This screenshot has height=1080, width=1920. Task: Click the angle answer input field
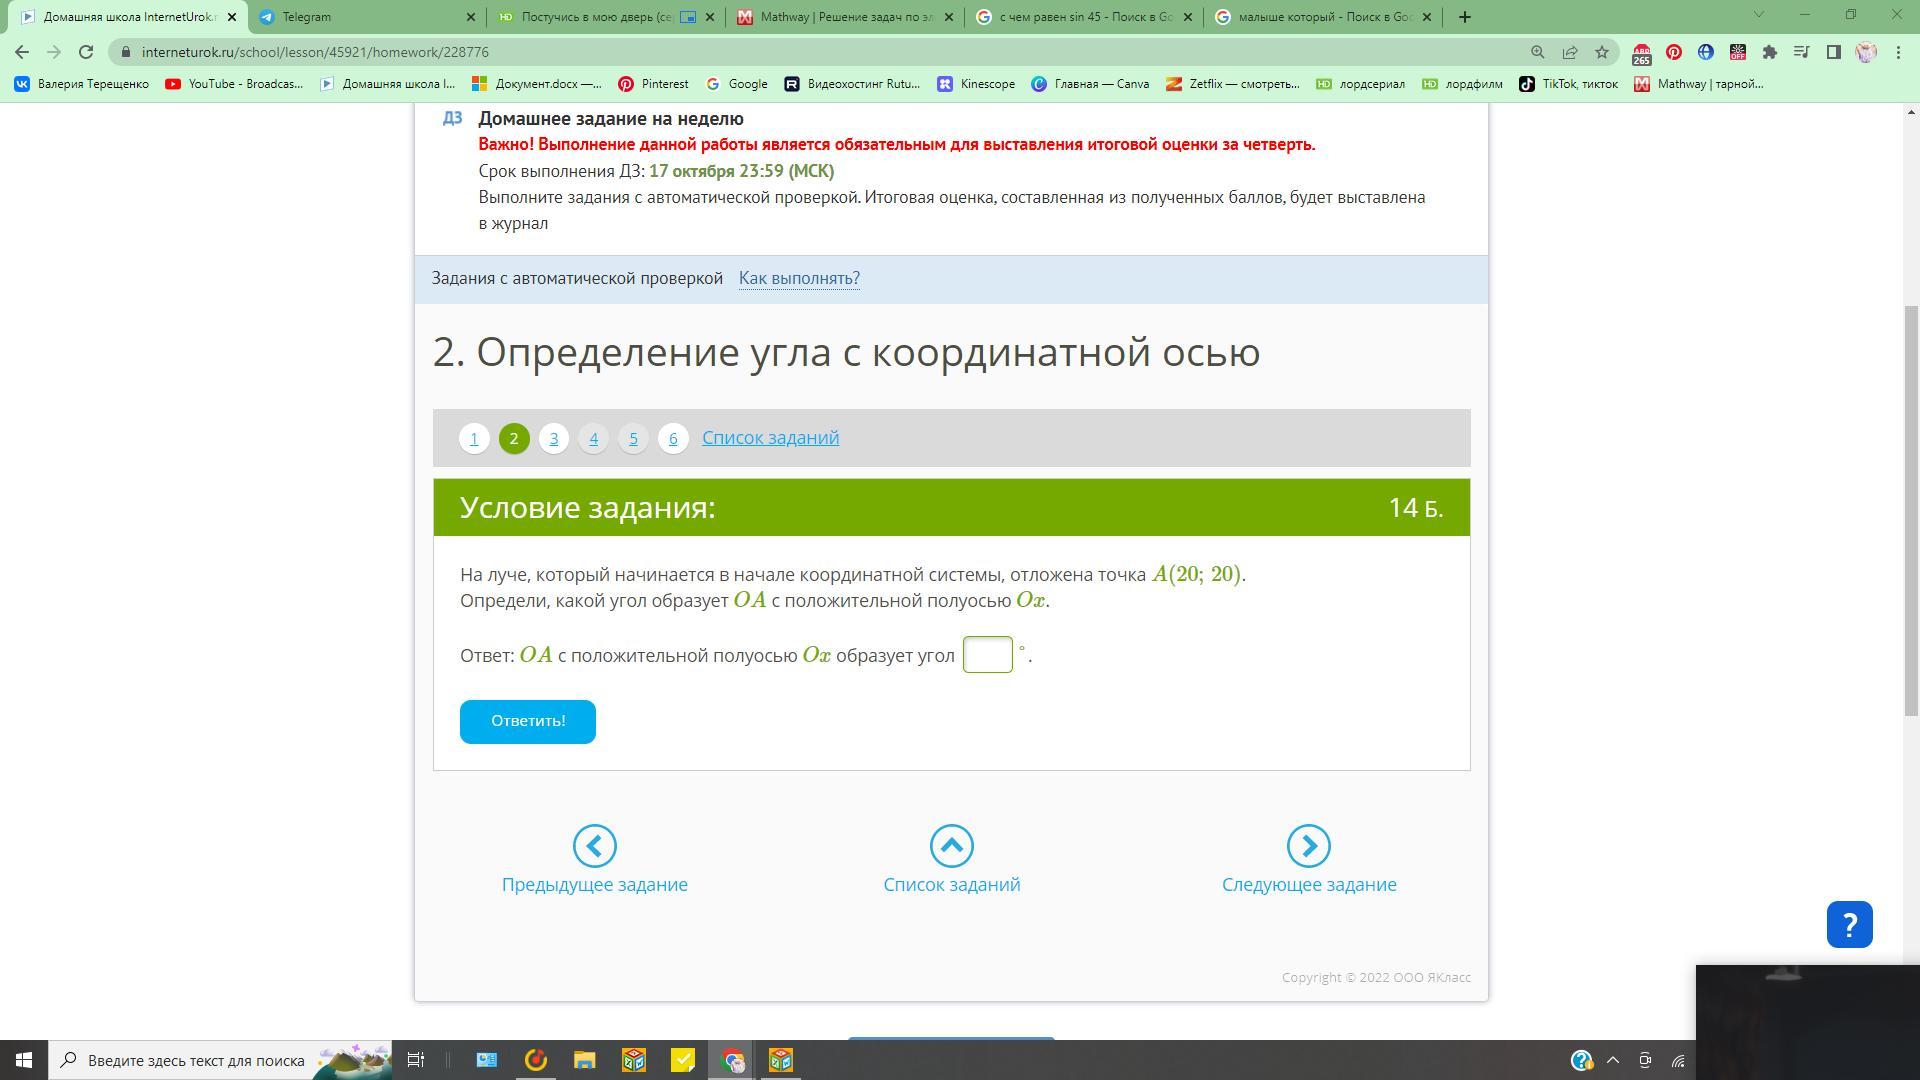point(987,655)
